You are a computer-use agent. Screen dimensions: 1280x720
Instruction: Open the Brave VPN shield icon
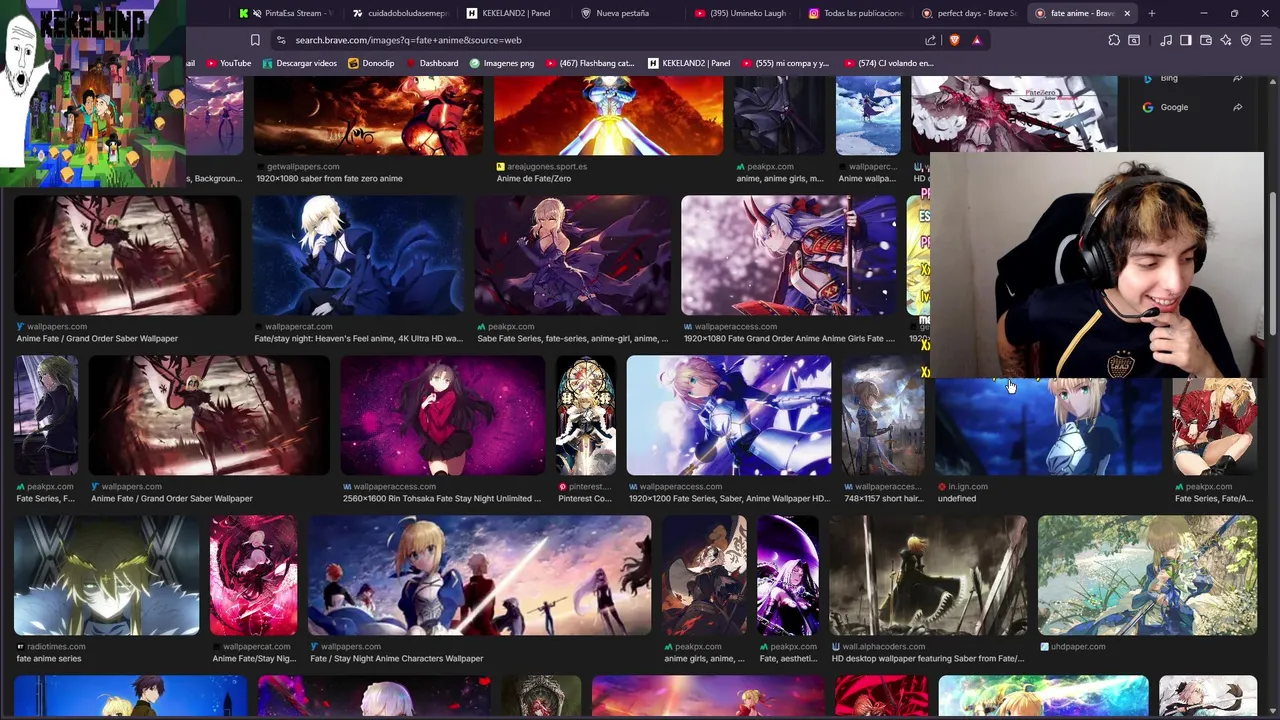point(1246,40)
